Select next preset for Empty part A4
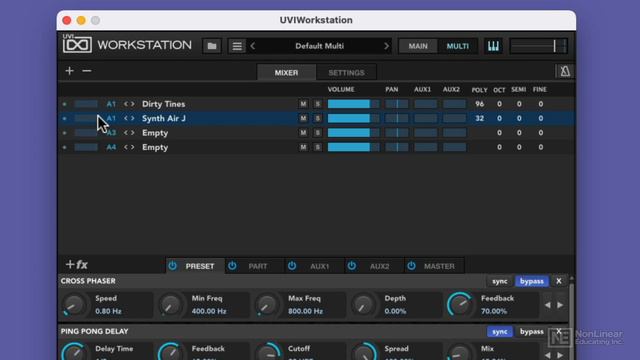640x360 pixels. coord(132,147)
